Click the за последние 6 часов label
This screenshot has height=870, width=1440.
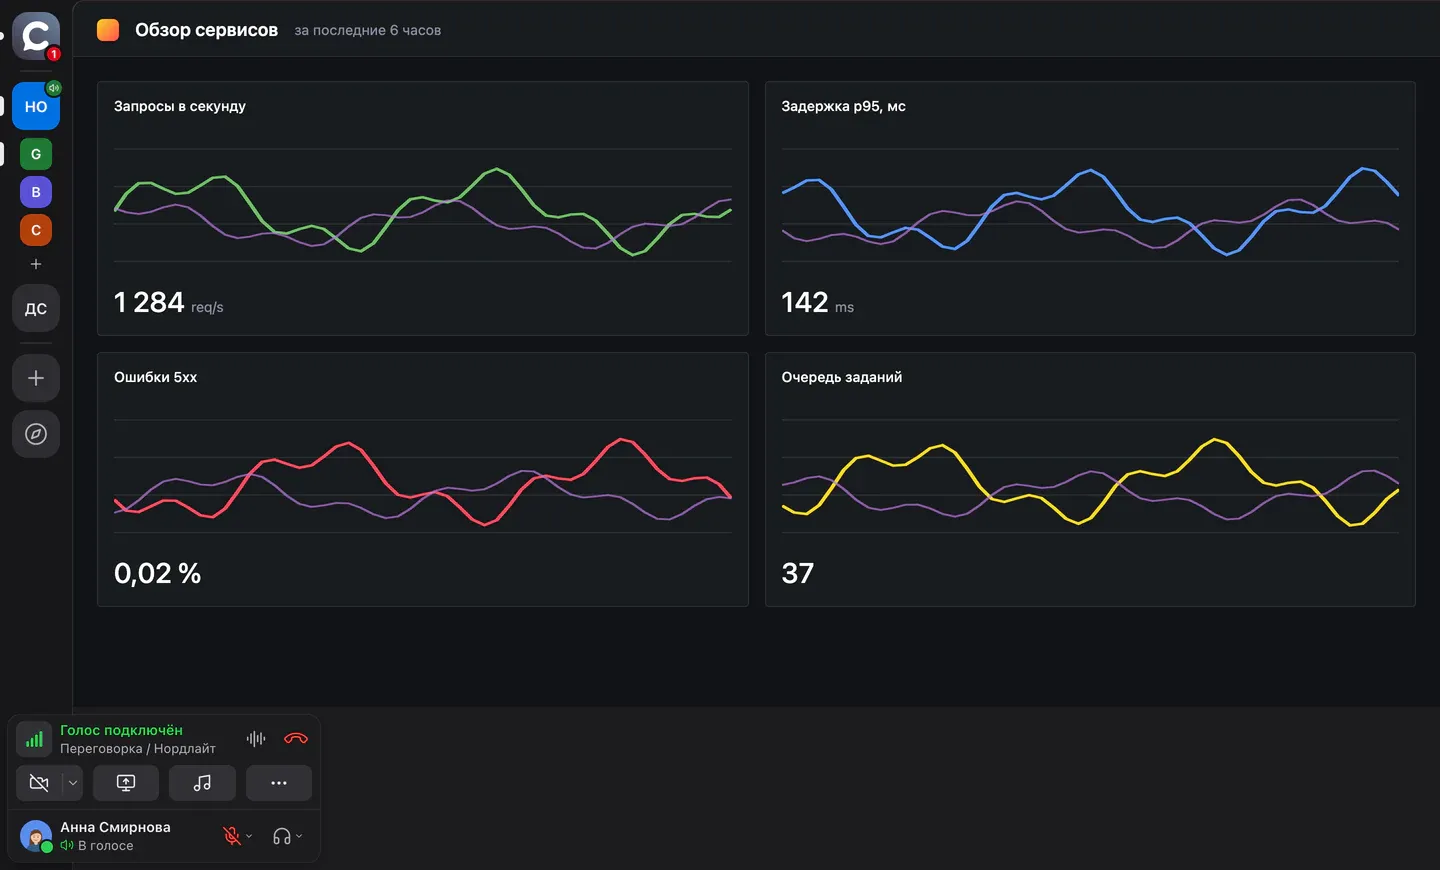coord(367,31)
